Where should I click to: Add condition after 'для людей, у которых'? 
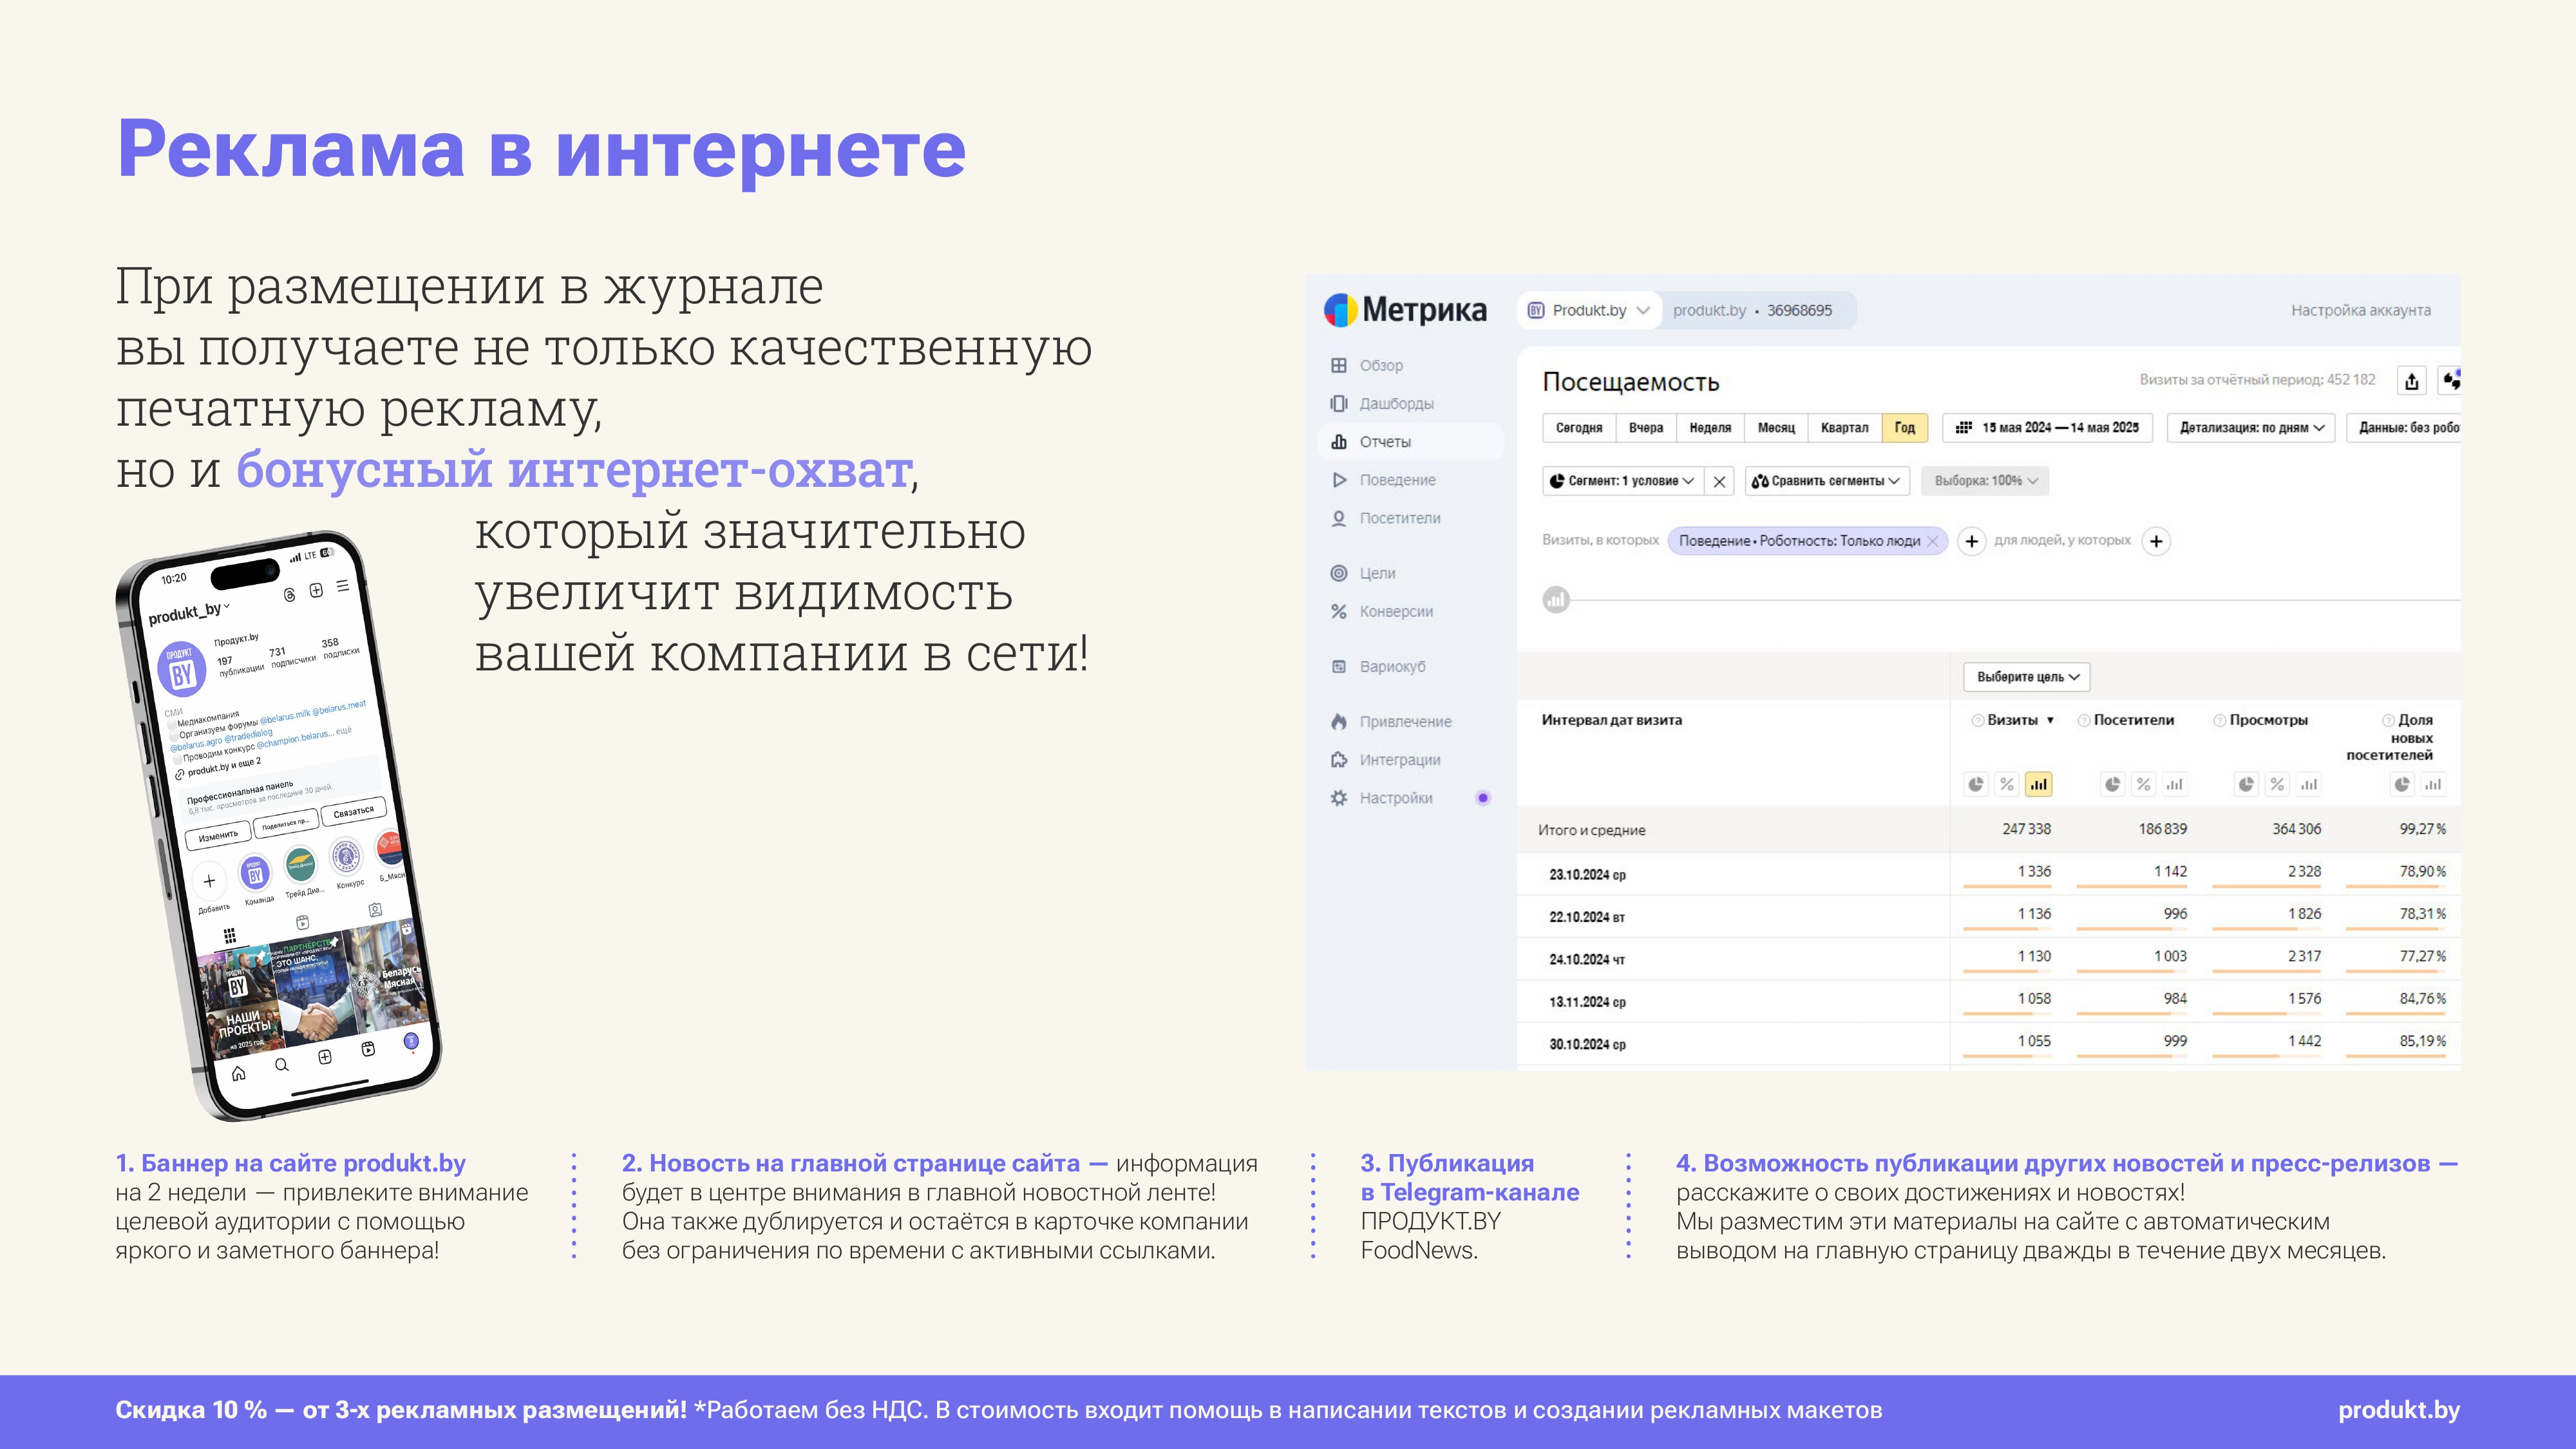[x=2156, y=541]
